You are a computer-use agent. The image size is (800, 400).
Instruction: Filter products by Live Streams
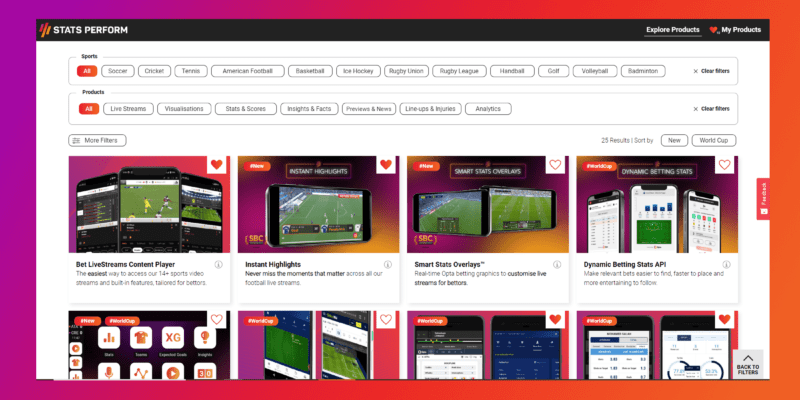(128, 109)
